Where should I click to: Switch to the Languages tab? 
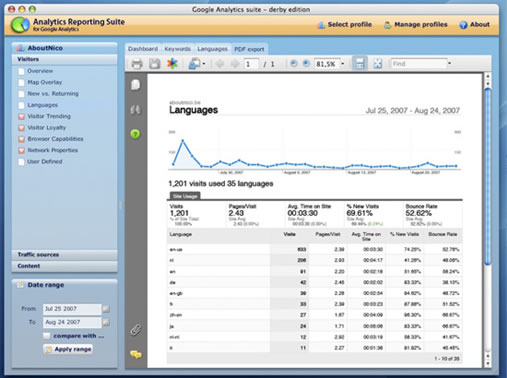212,49
